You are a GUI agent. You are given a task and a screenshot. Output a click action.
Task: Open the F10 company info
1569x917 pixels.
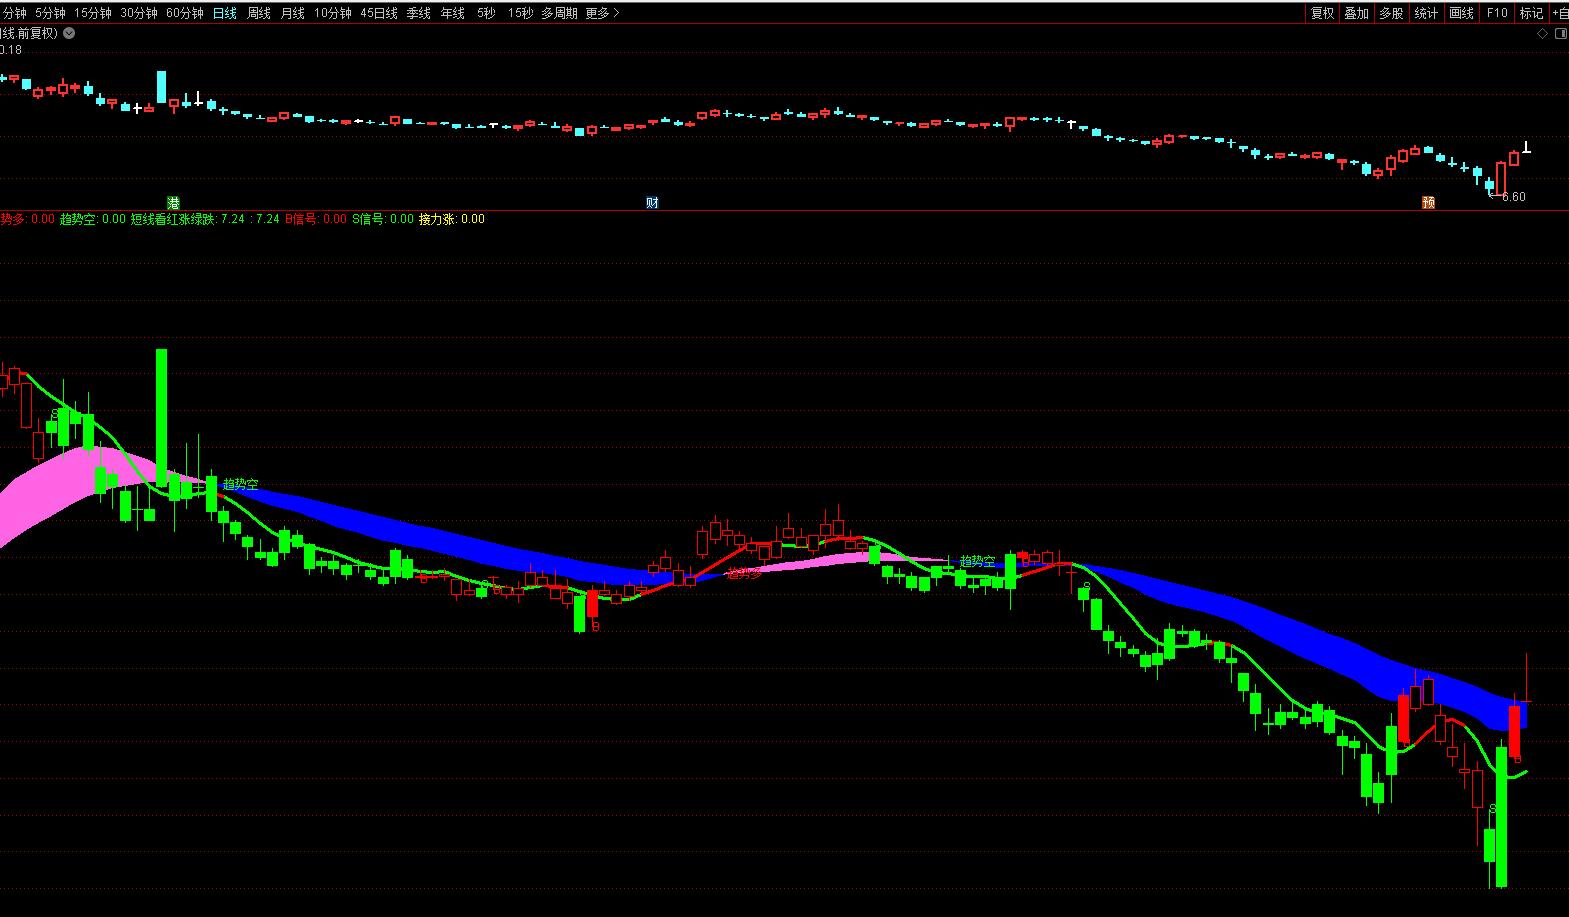point(1496,13)
